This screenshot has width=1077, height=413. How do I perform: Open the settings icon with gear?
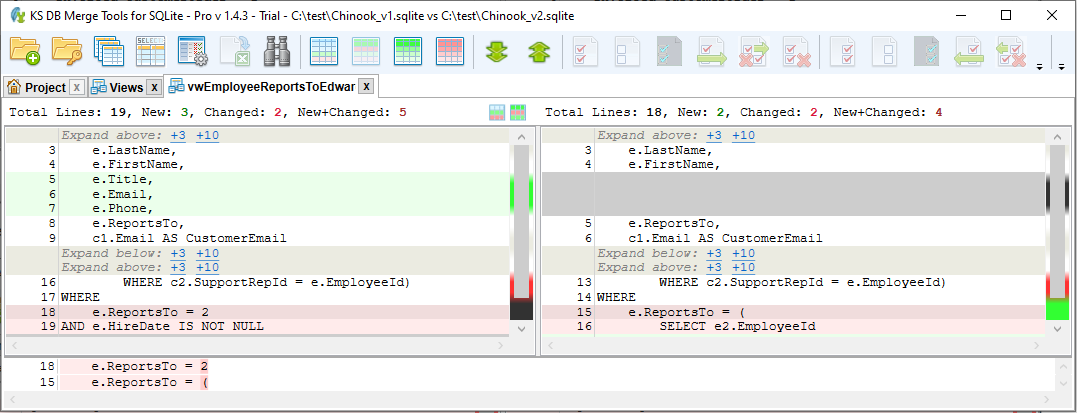[192, 52]
